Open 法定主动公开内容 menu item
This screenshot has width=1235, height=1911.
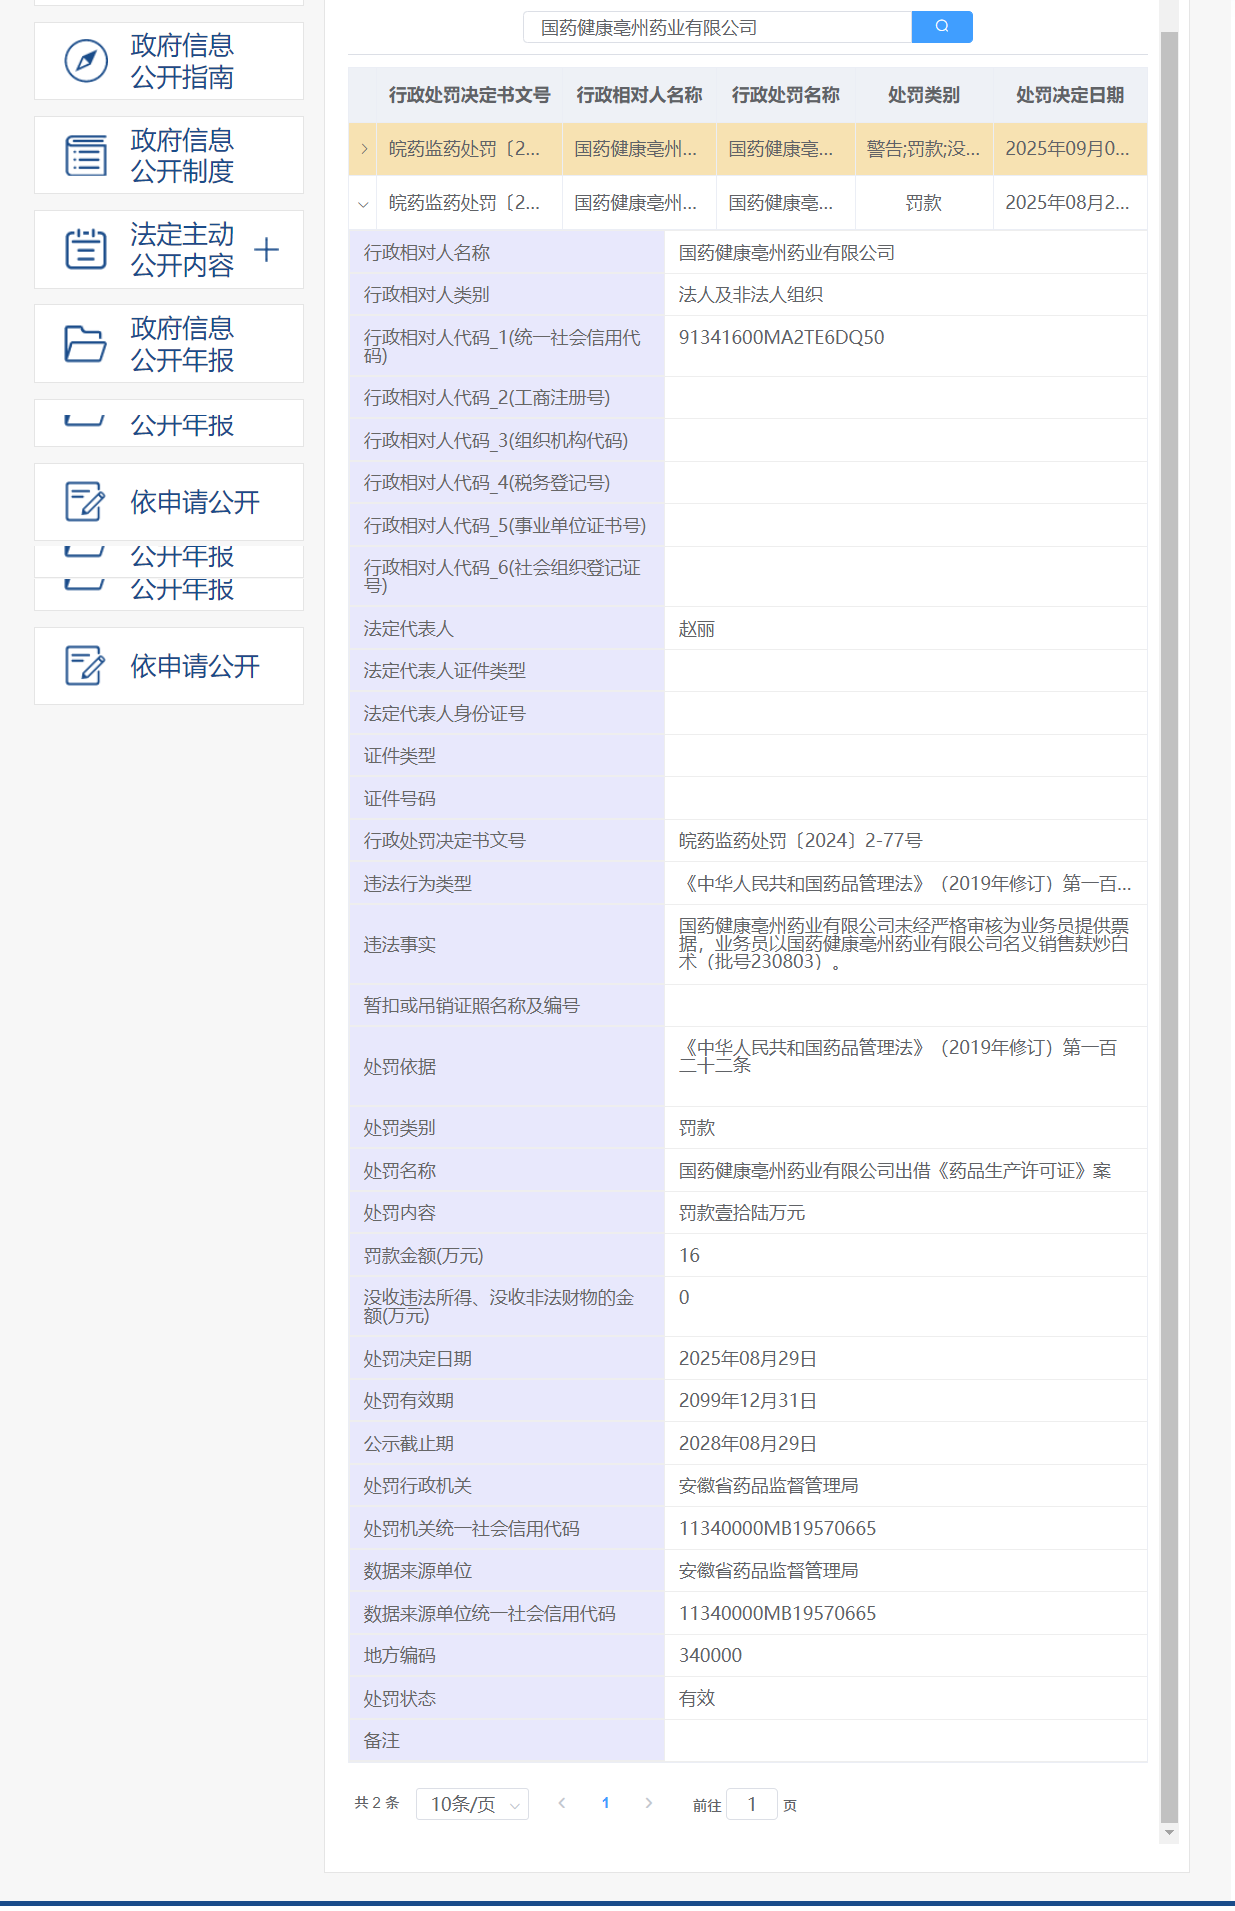pyautogui.click(x=169, y=249)
